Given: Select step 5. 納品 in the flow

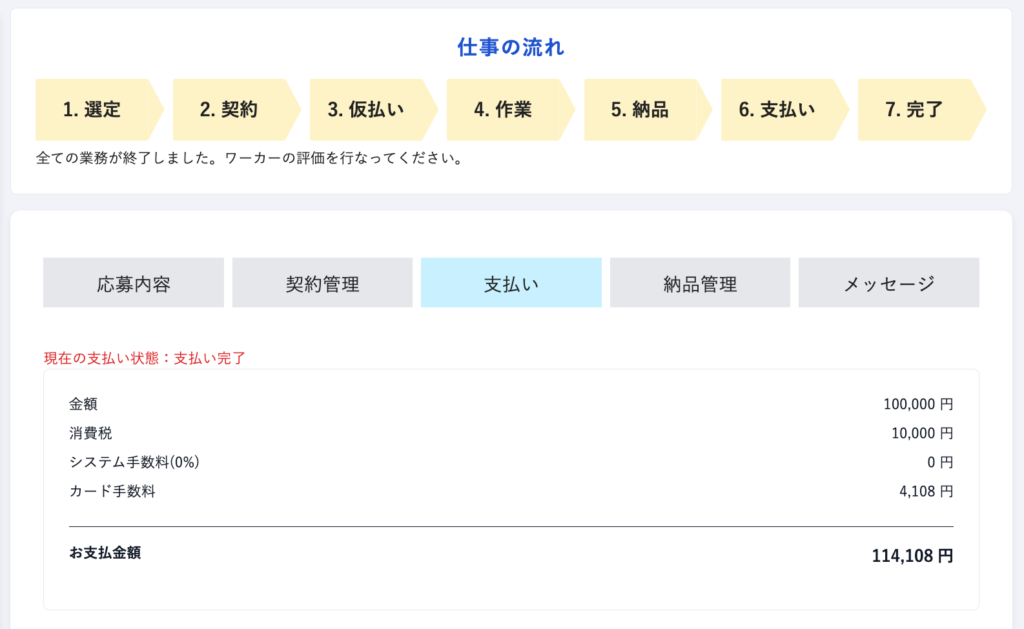Looking at the screenshot, I should coord(640,110).
